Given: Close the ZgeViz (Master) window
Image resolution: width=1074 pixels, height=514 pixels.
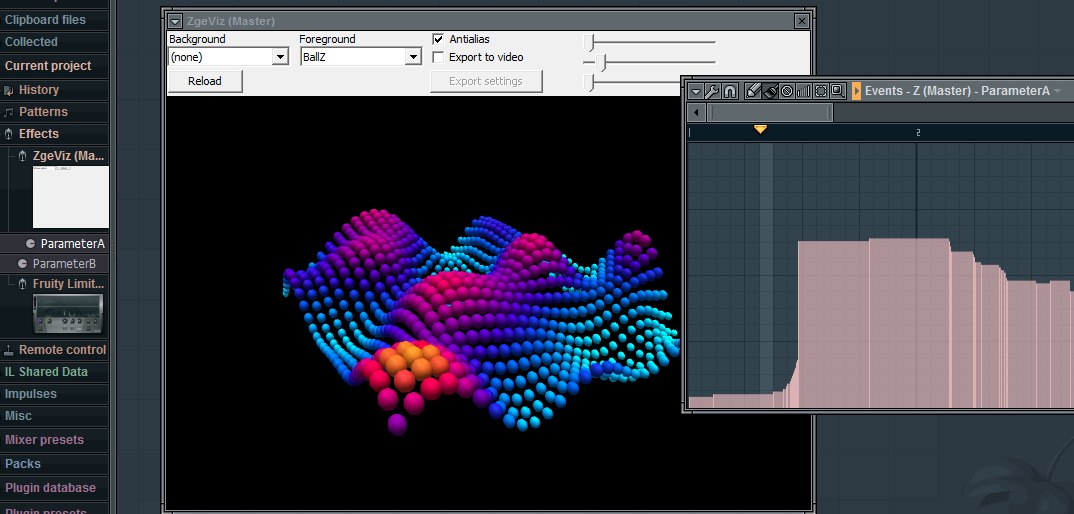Looking at the screenshot, I should click(801, 21).
